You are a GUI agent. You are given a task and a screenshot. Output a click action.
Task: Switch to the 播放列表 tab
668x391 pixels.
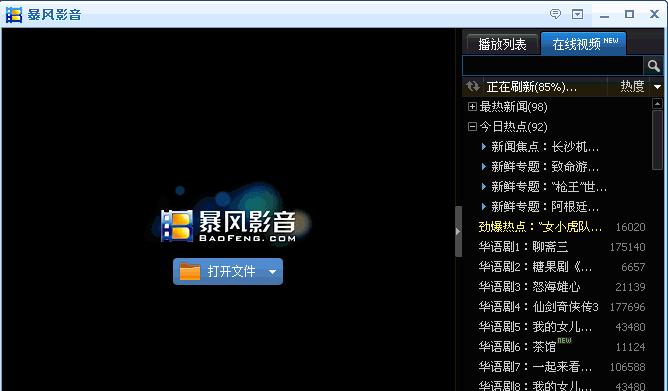(x=502, y=44)
